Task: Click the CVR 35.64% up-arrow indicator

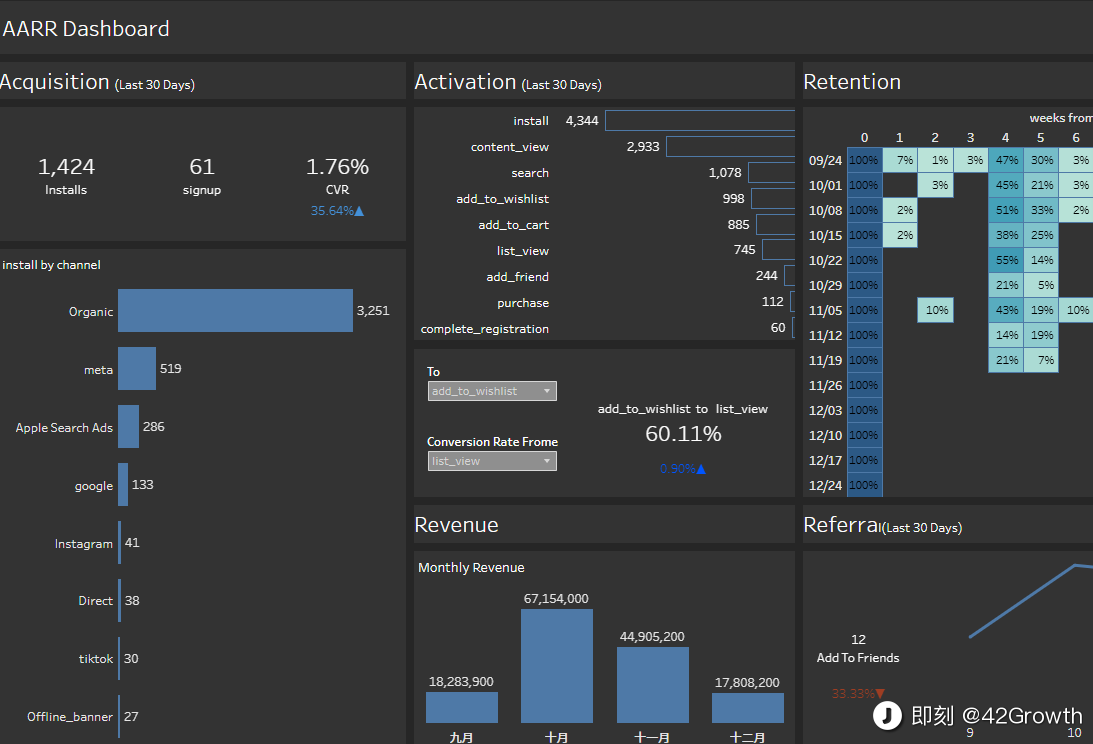Action: (358, 211)
